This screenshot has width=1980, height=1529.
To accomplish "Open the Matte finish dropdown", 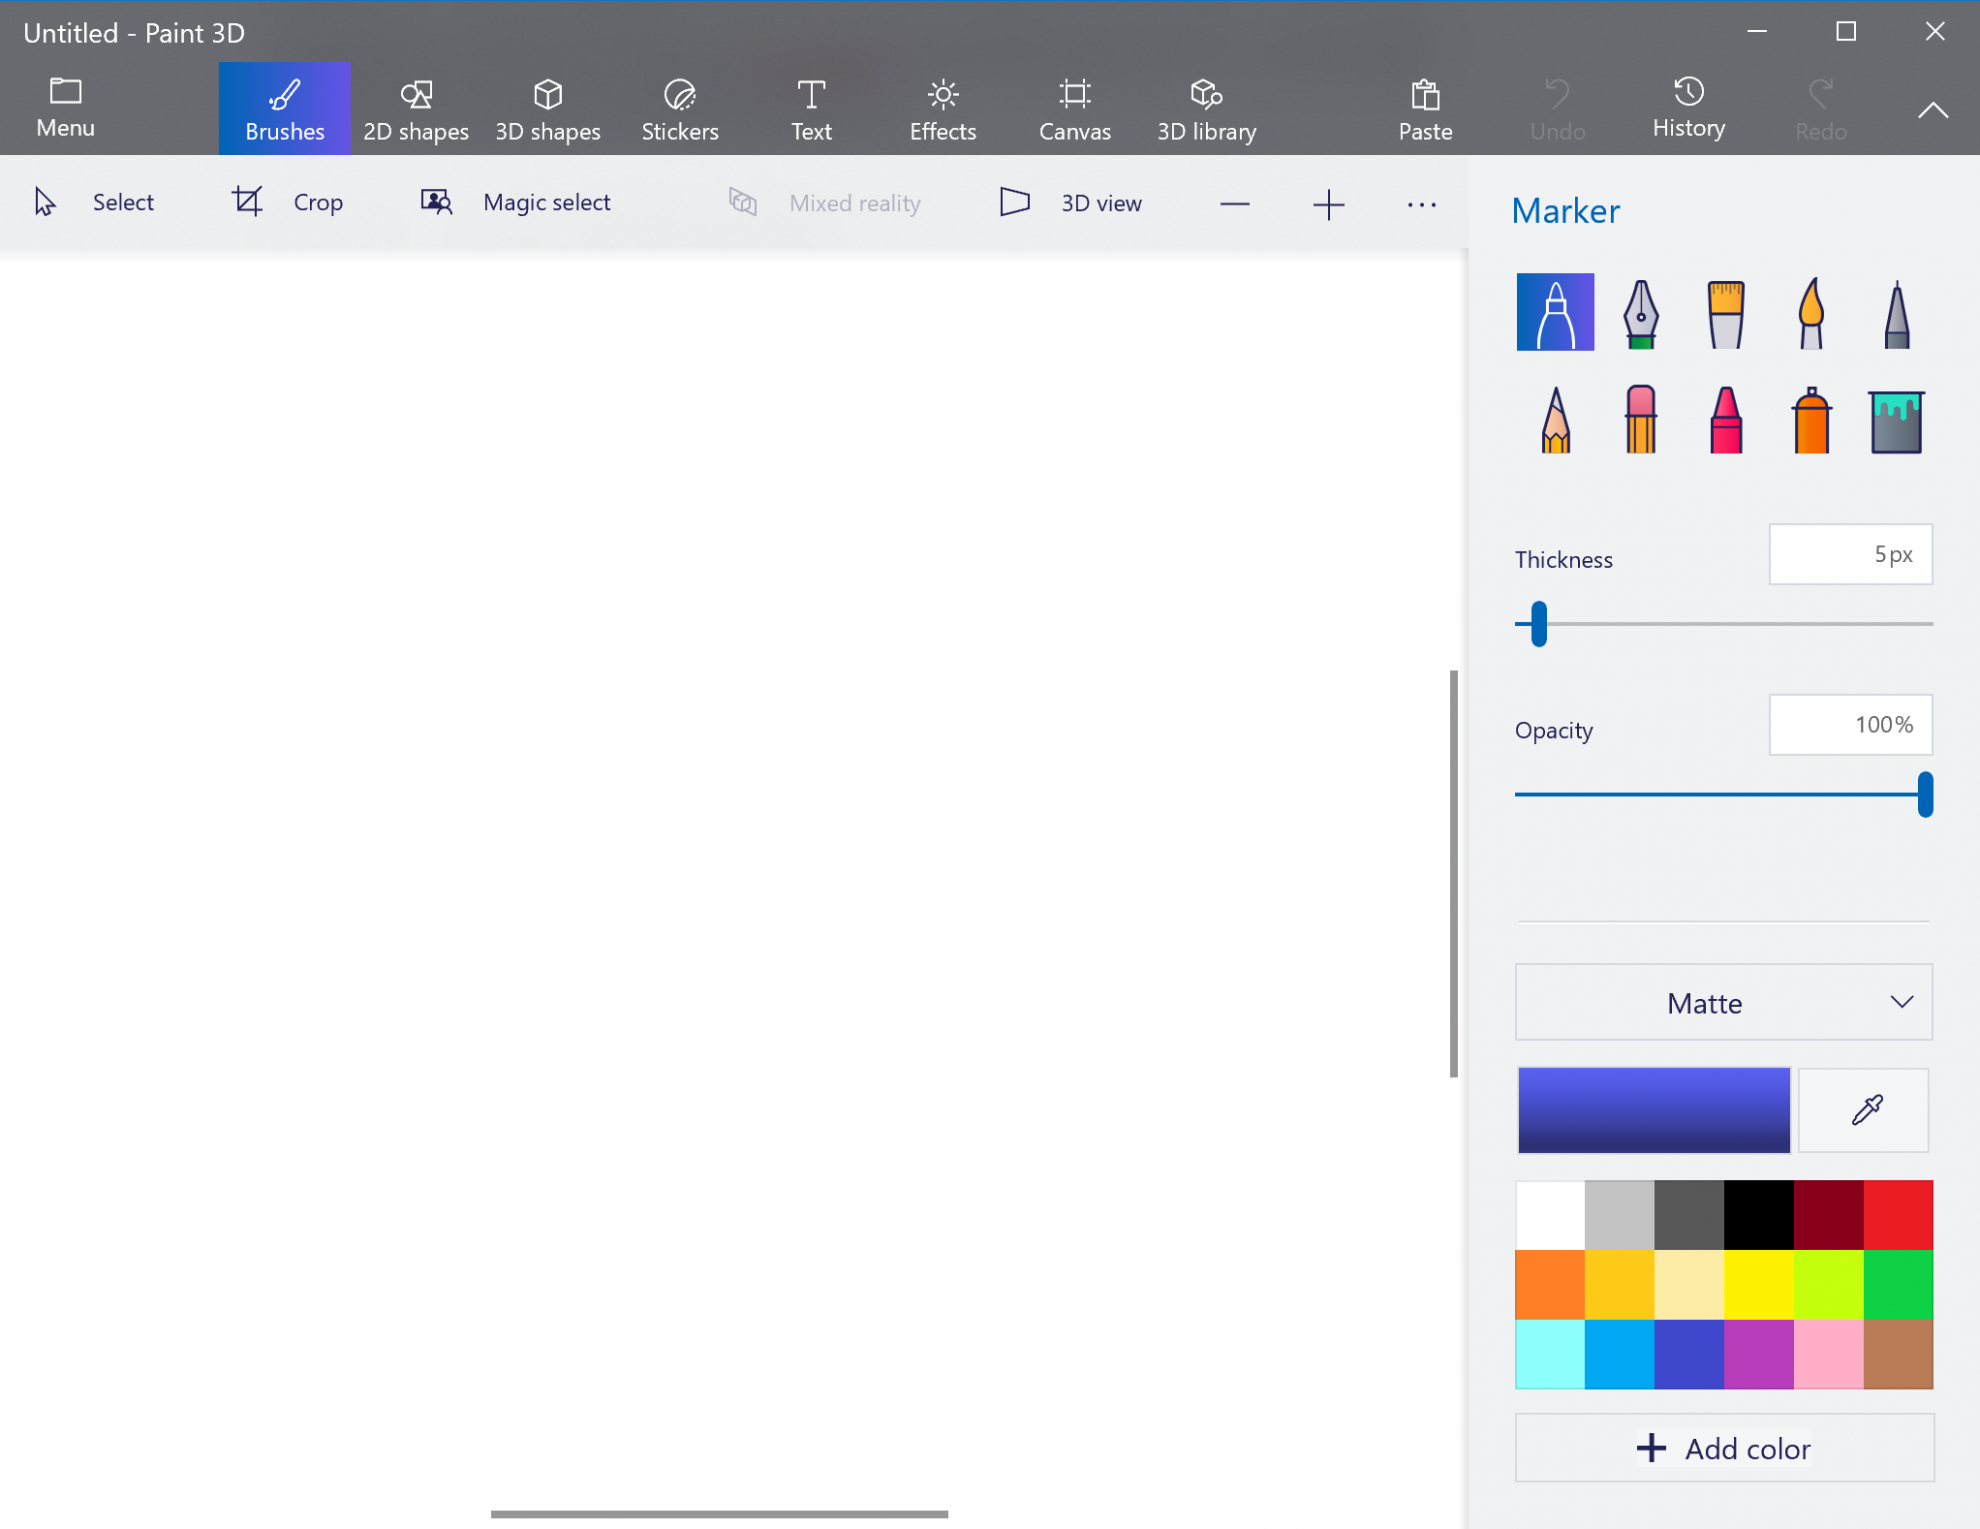I will 1722,1002.
